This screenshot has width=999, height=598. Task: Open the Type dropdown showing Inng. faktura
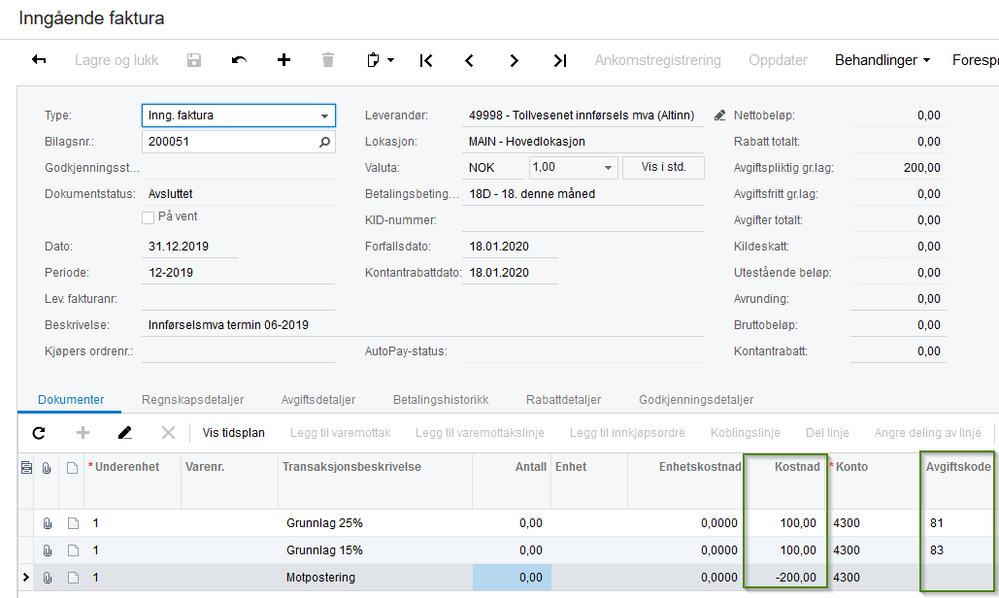click(324, 116)
